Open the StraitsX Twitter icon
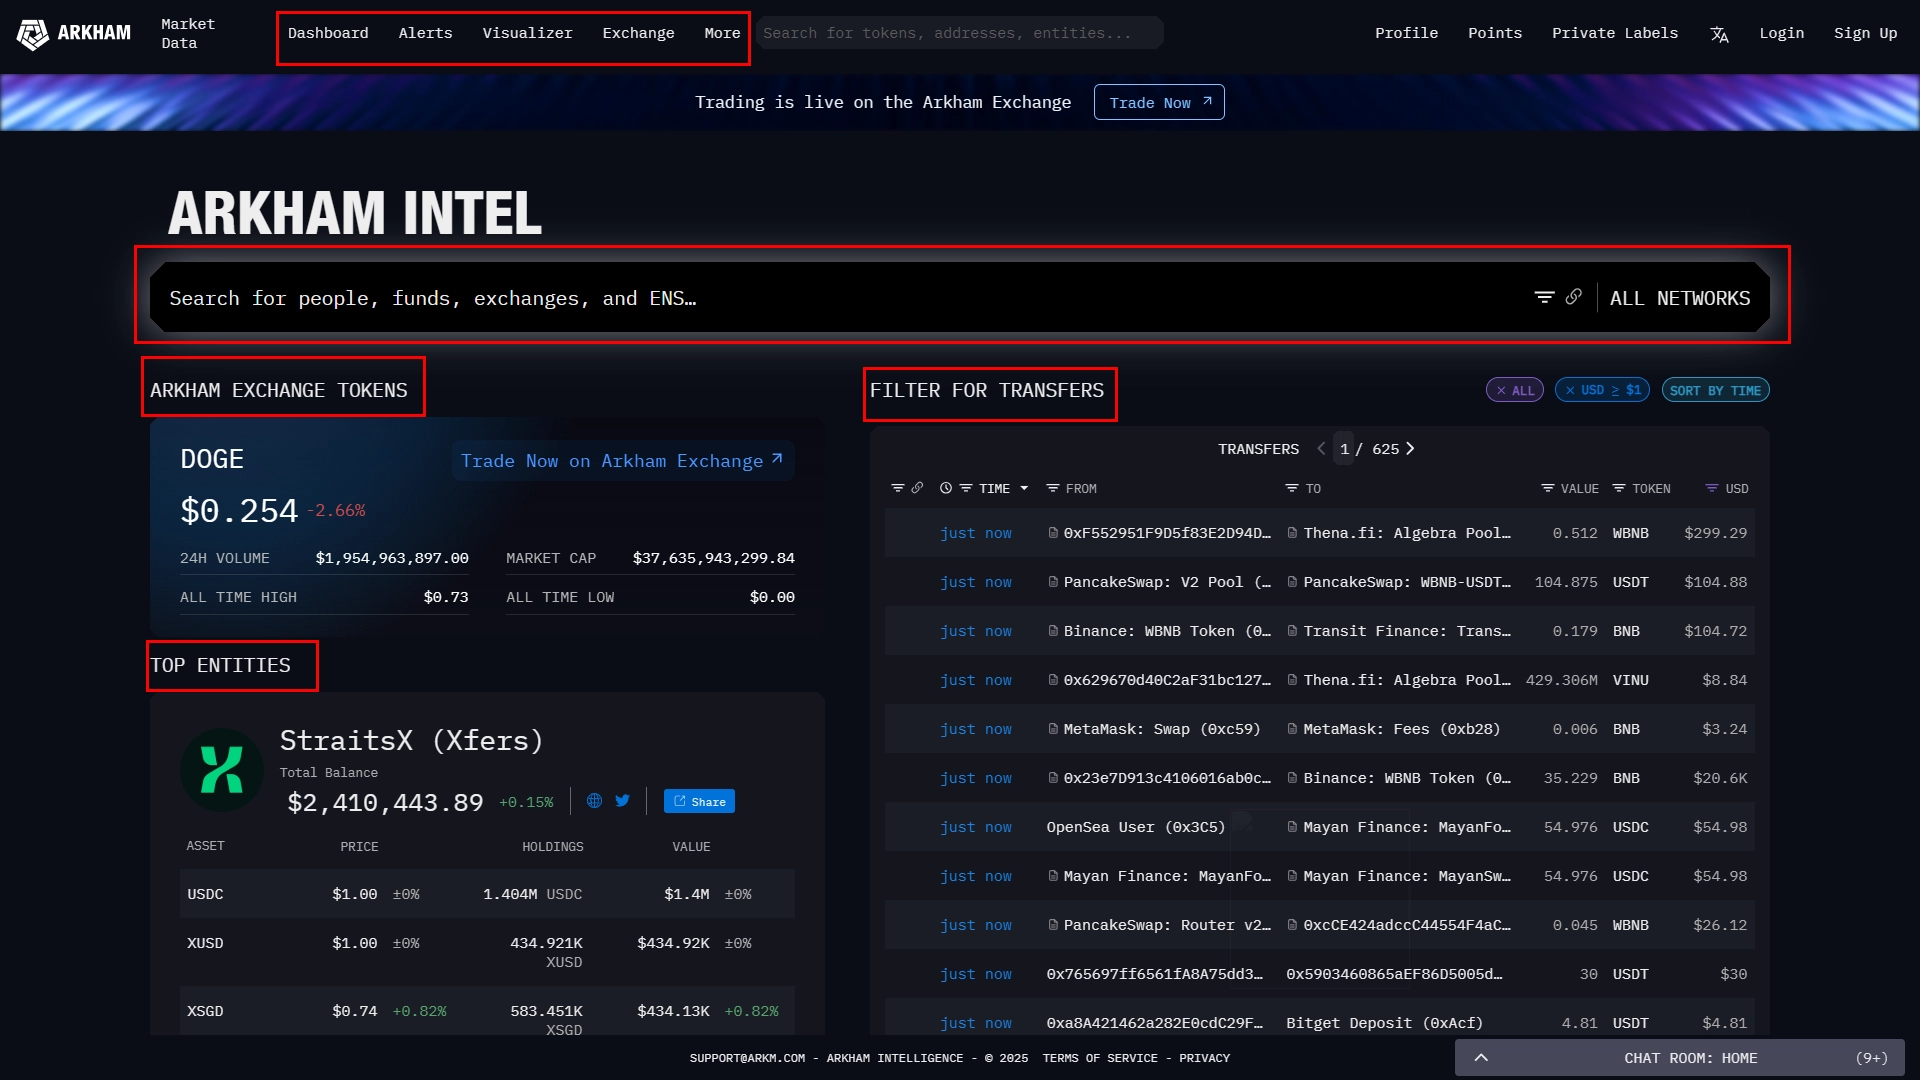 point(623,801)
